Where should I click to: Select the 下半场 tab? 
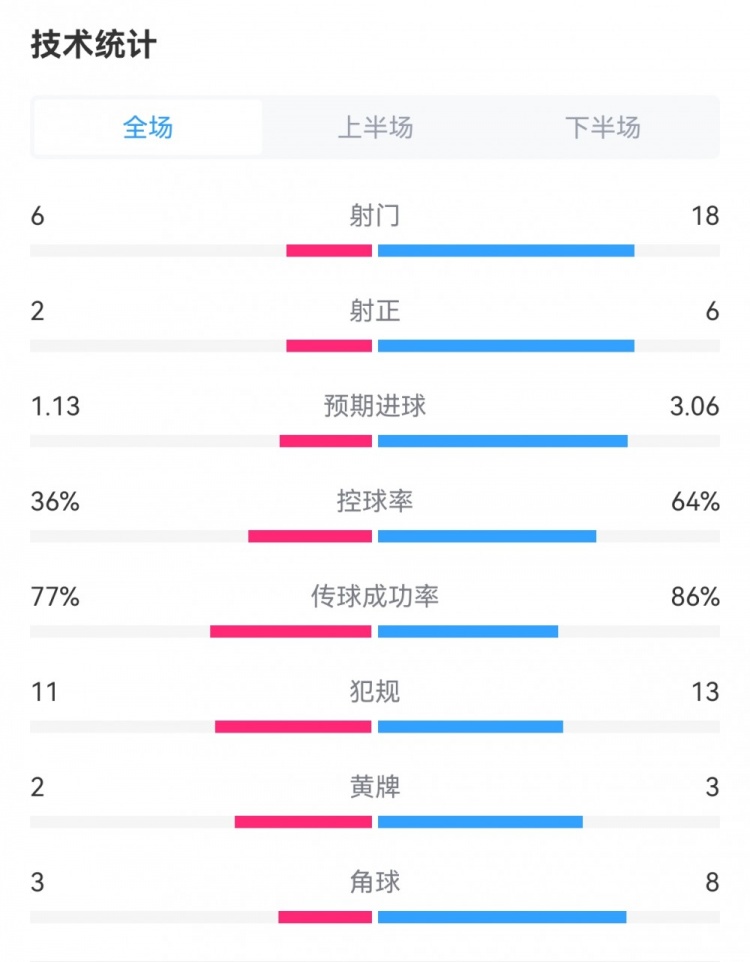602,127
